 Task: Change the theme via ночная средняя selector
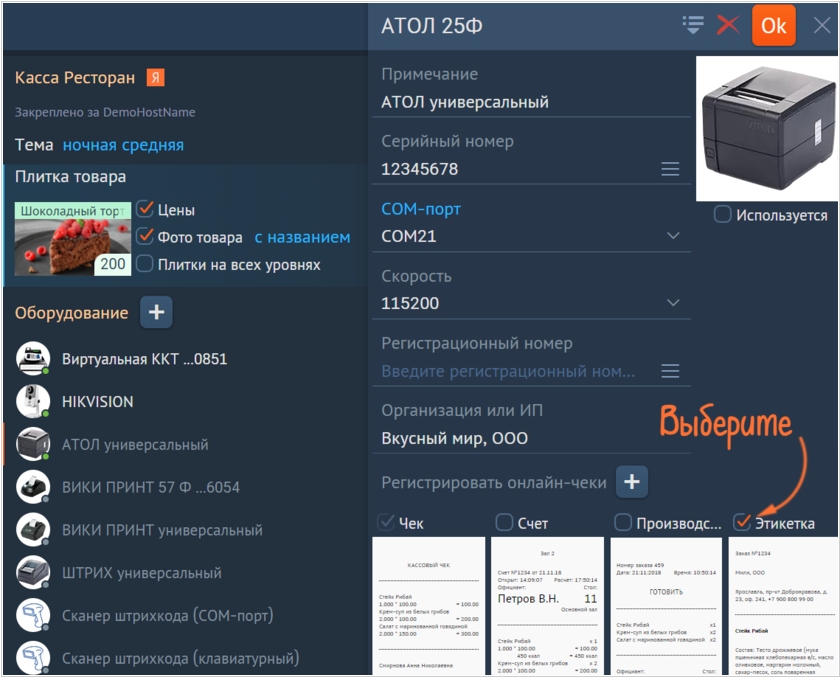[123, 145]
